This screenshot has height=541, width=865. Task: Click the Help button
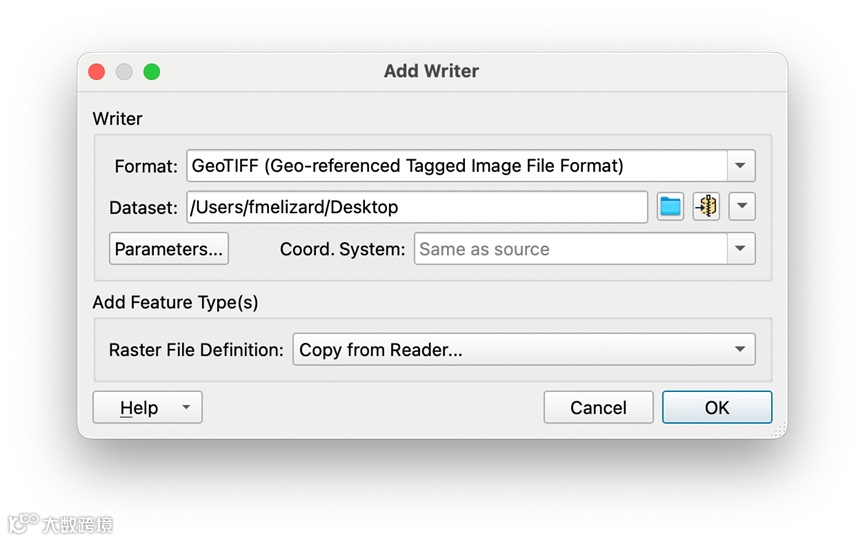coord(138,408)
